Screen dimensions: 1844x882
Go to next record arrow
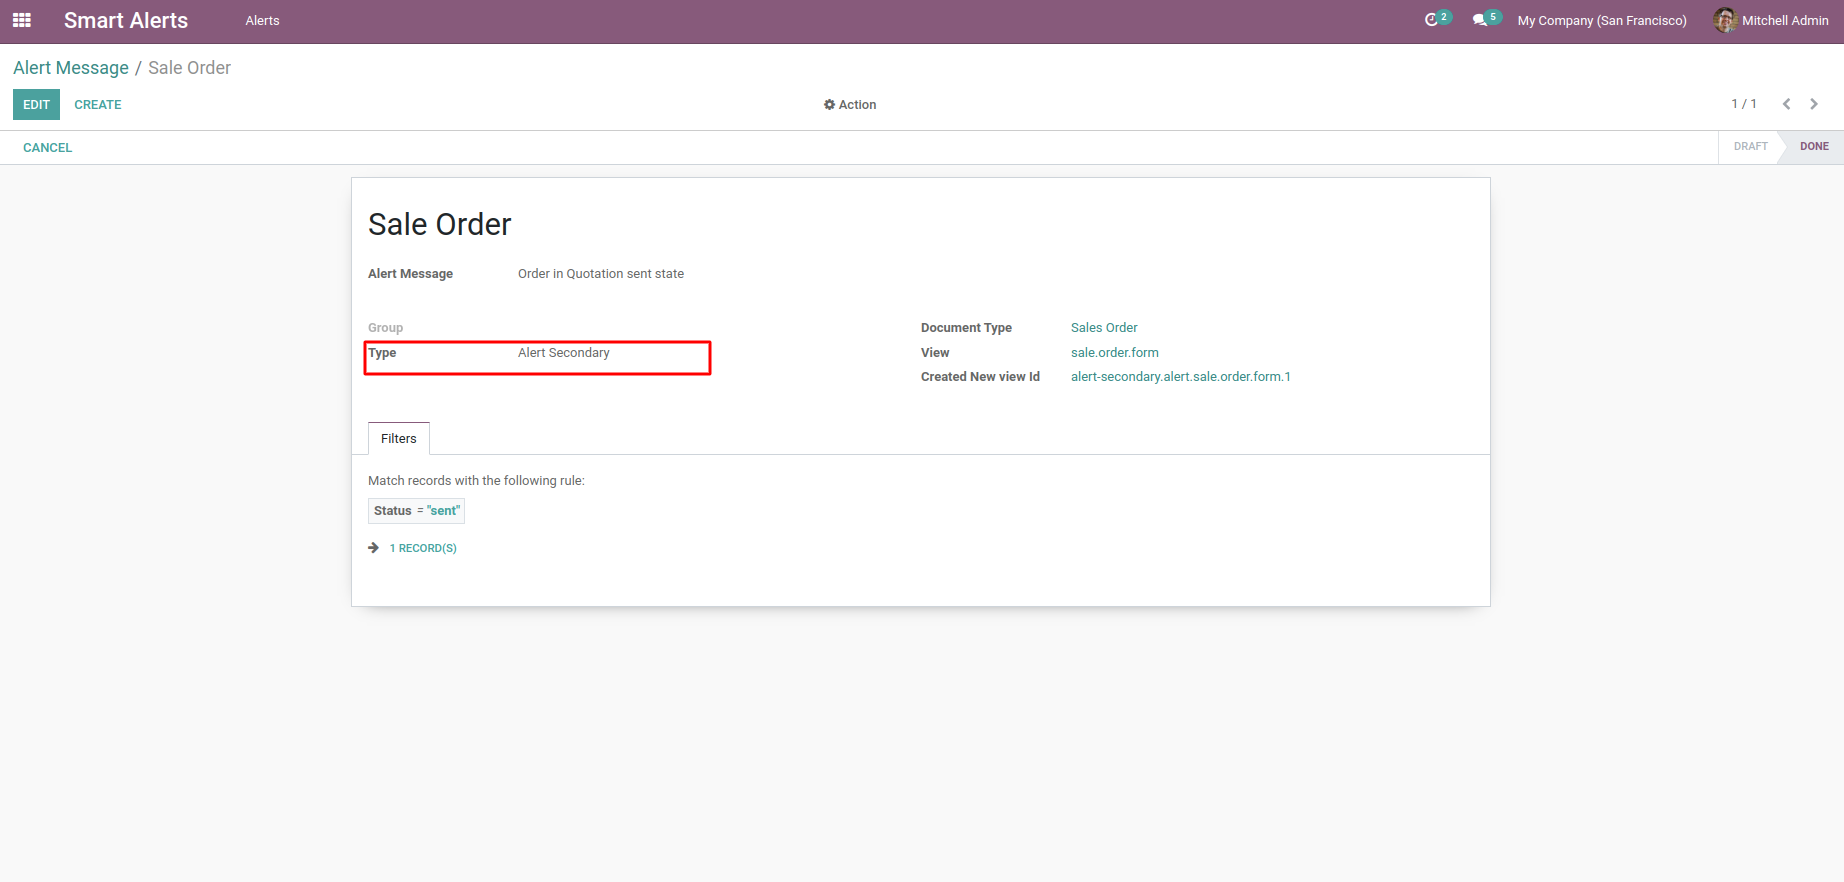[1814, 104]
